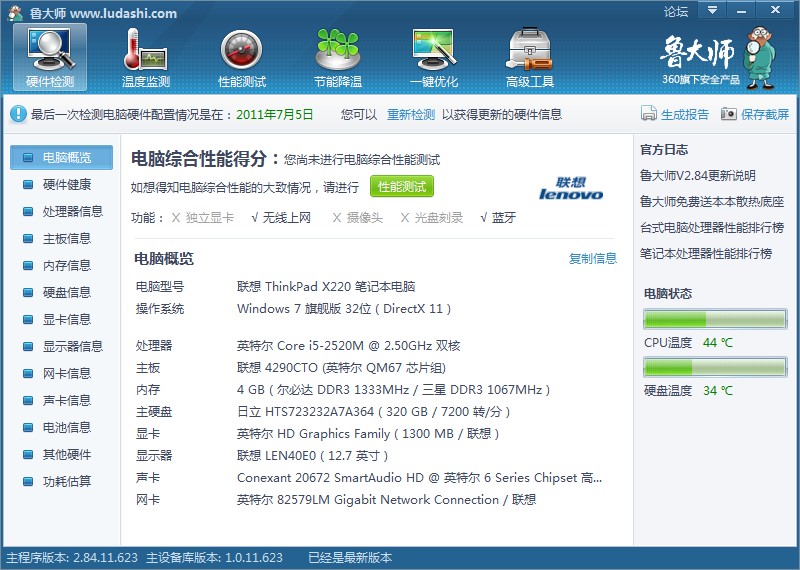Screen dimensions: 800x570
Task: Click the 重新检测 re-detect link
Action: pos(411,114)
